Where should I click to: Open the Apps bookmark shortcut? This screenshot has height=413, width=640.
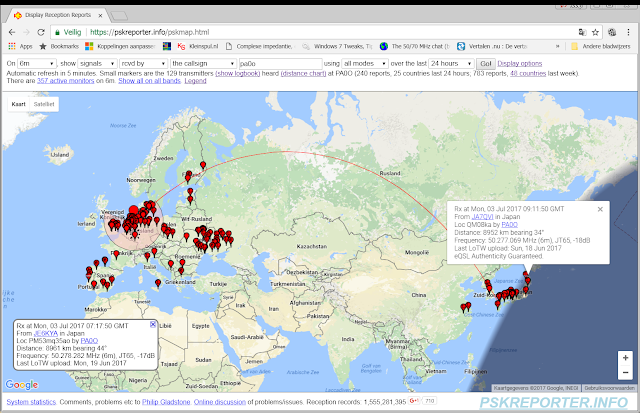(20, 47)
